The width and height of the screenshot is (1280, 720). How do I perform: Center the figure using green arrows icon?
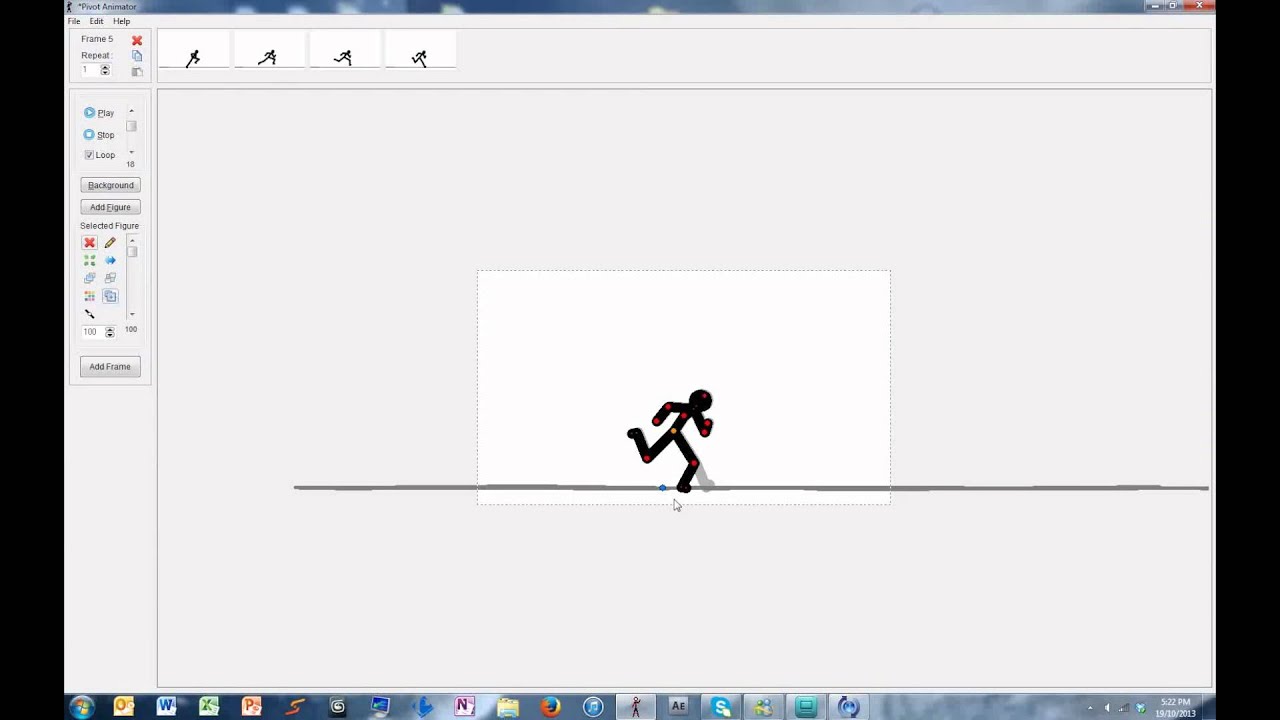(89, 260)
